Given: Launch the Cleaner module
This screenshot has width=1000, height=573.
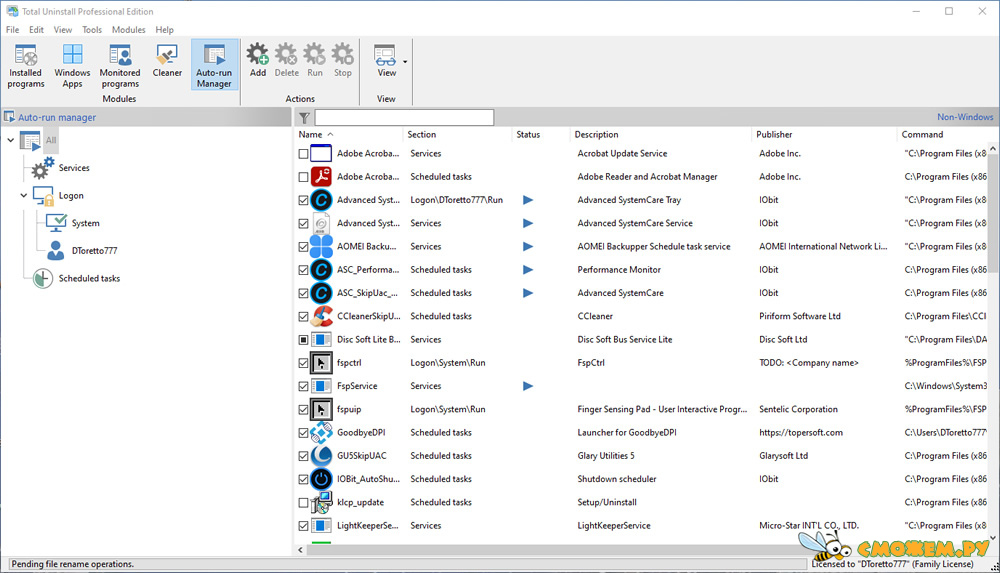Looking at the screenshot, I should pyautogui.click(x=167, y=61).
